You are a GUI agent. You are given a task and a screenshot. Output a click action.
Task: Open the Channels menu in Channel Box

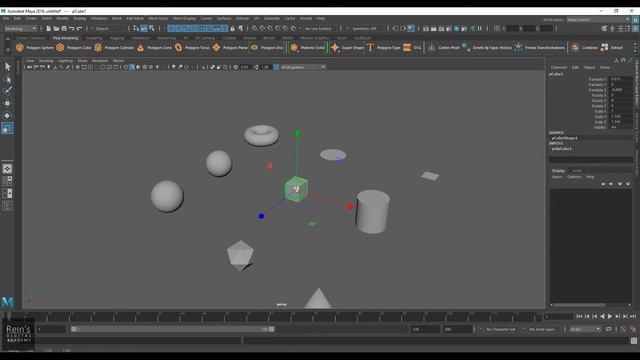point(559,67)
